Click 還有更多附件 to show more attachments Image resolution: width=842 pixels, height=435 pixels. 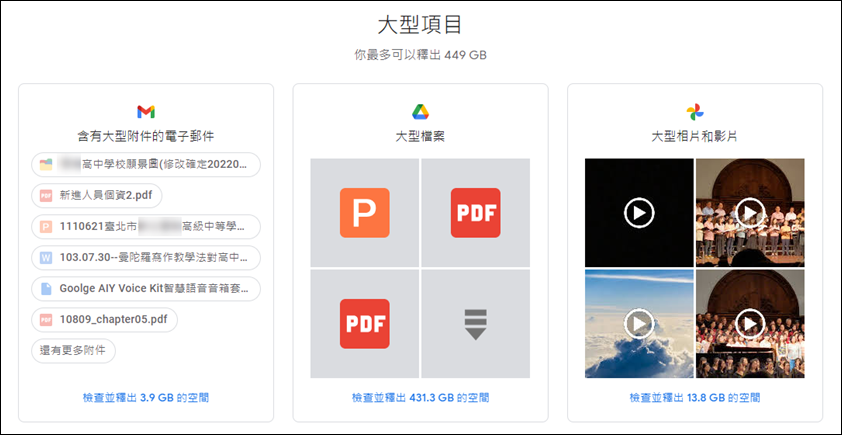pyautogui.click(x=73, y=351)
